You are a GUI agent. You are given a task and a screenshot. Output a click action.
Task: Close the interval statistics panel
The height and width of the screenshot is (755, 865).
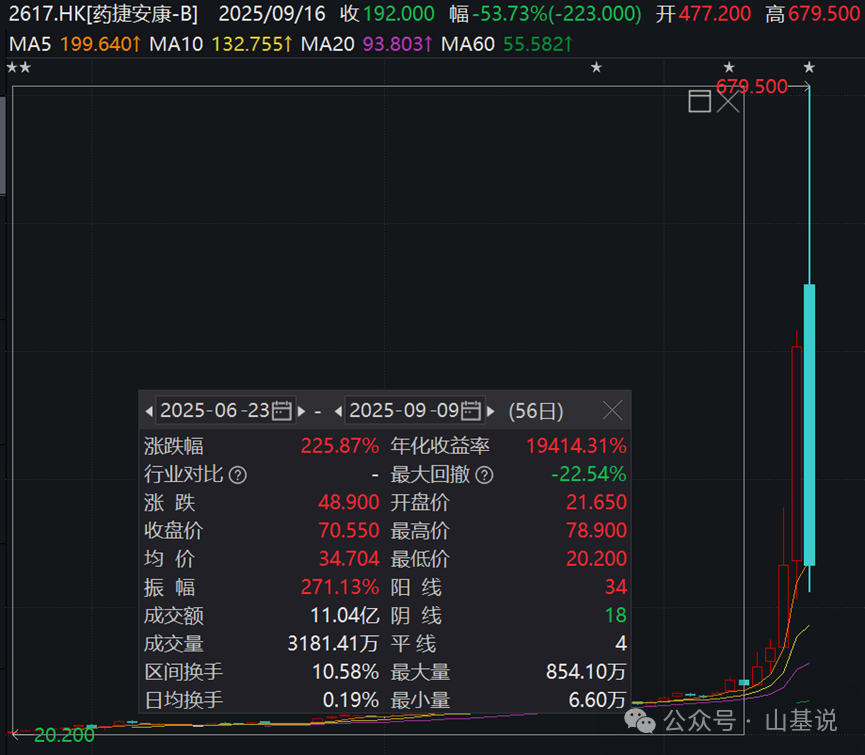coord(612,410)
